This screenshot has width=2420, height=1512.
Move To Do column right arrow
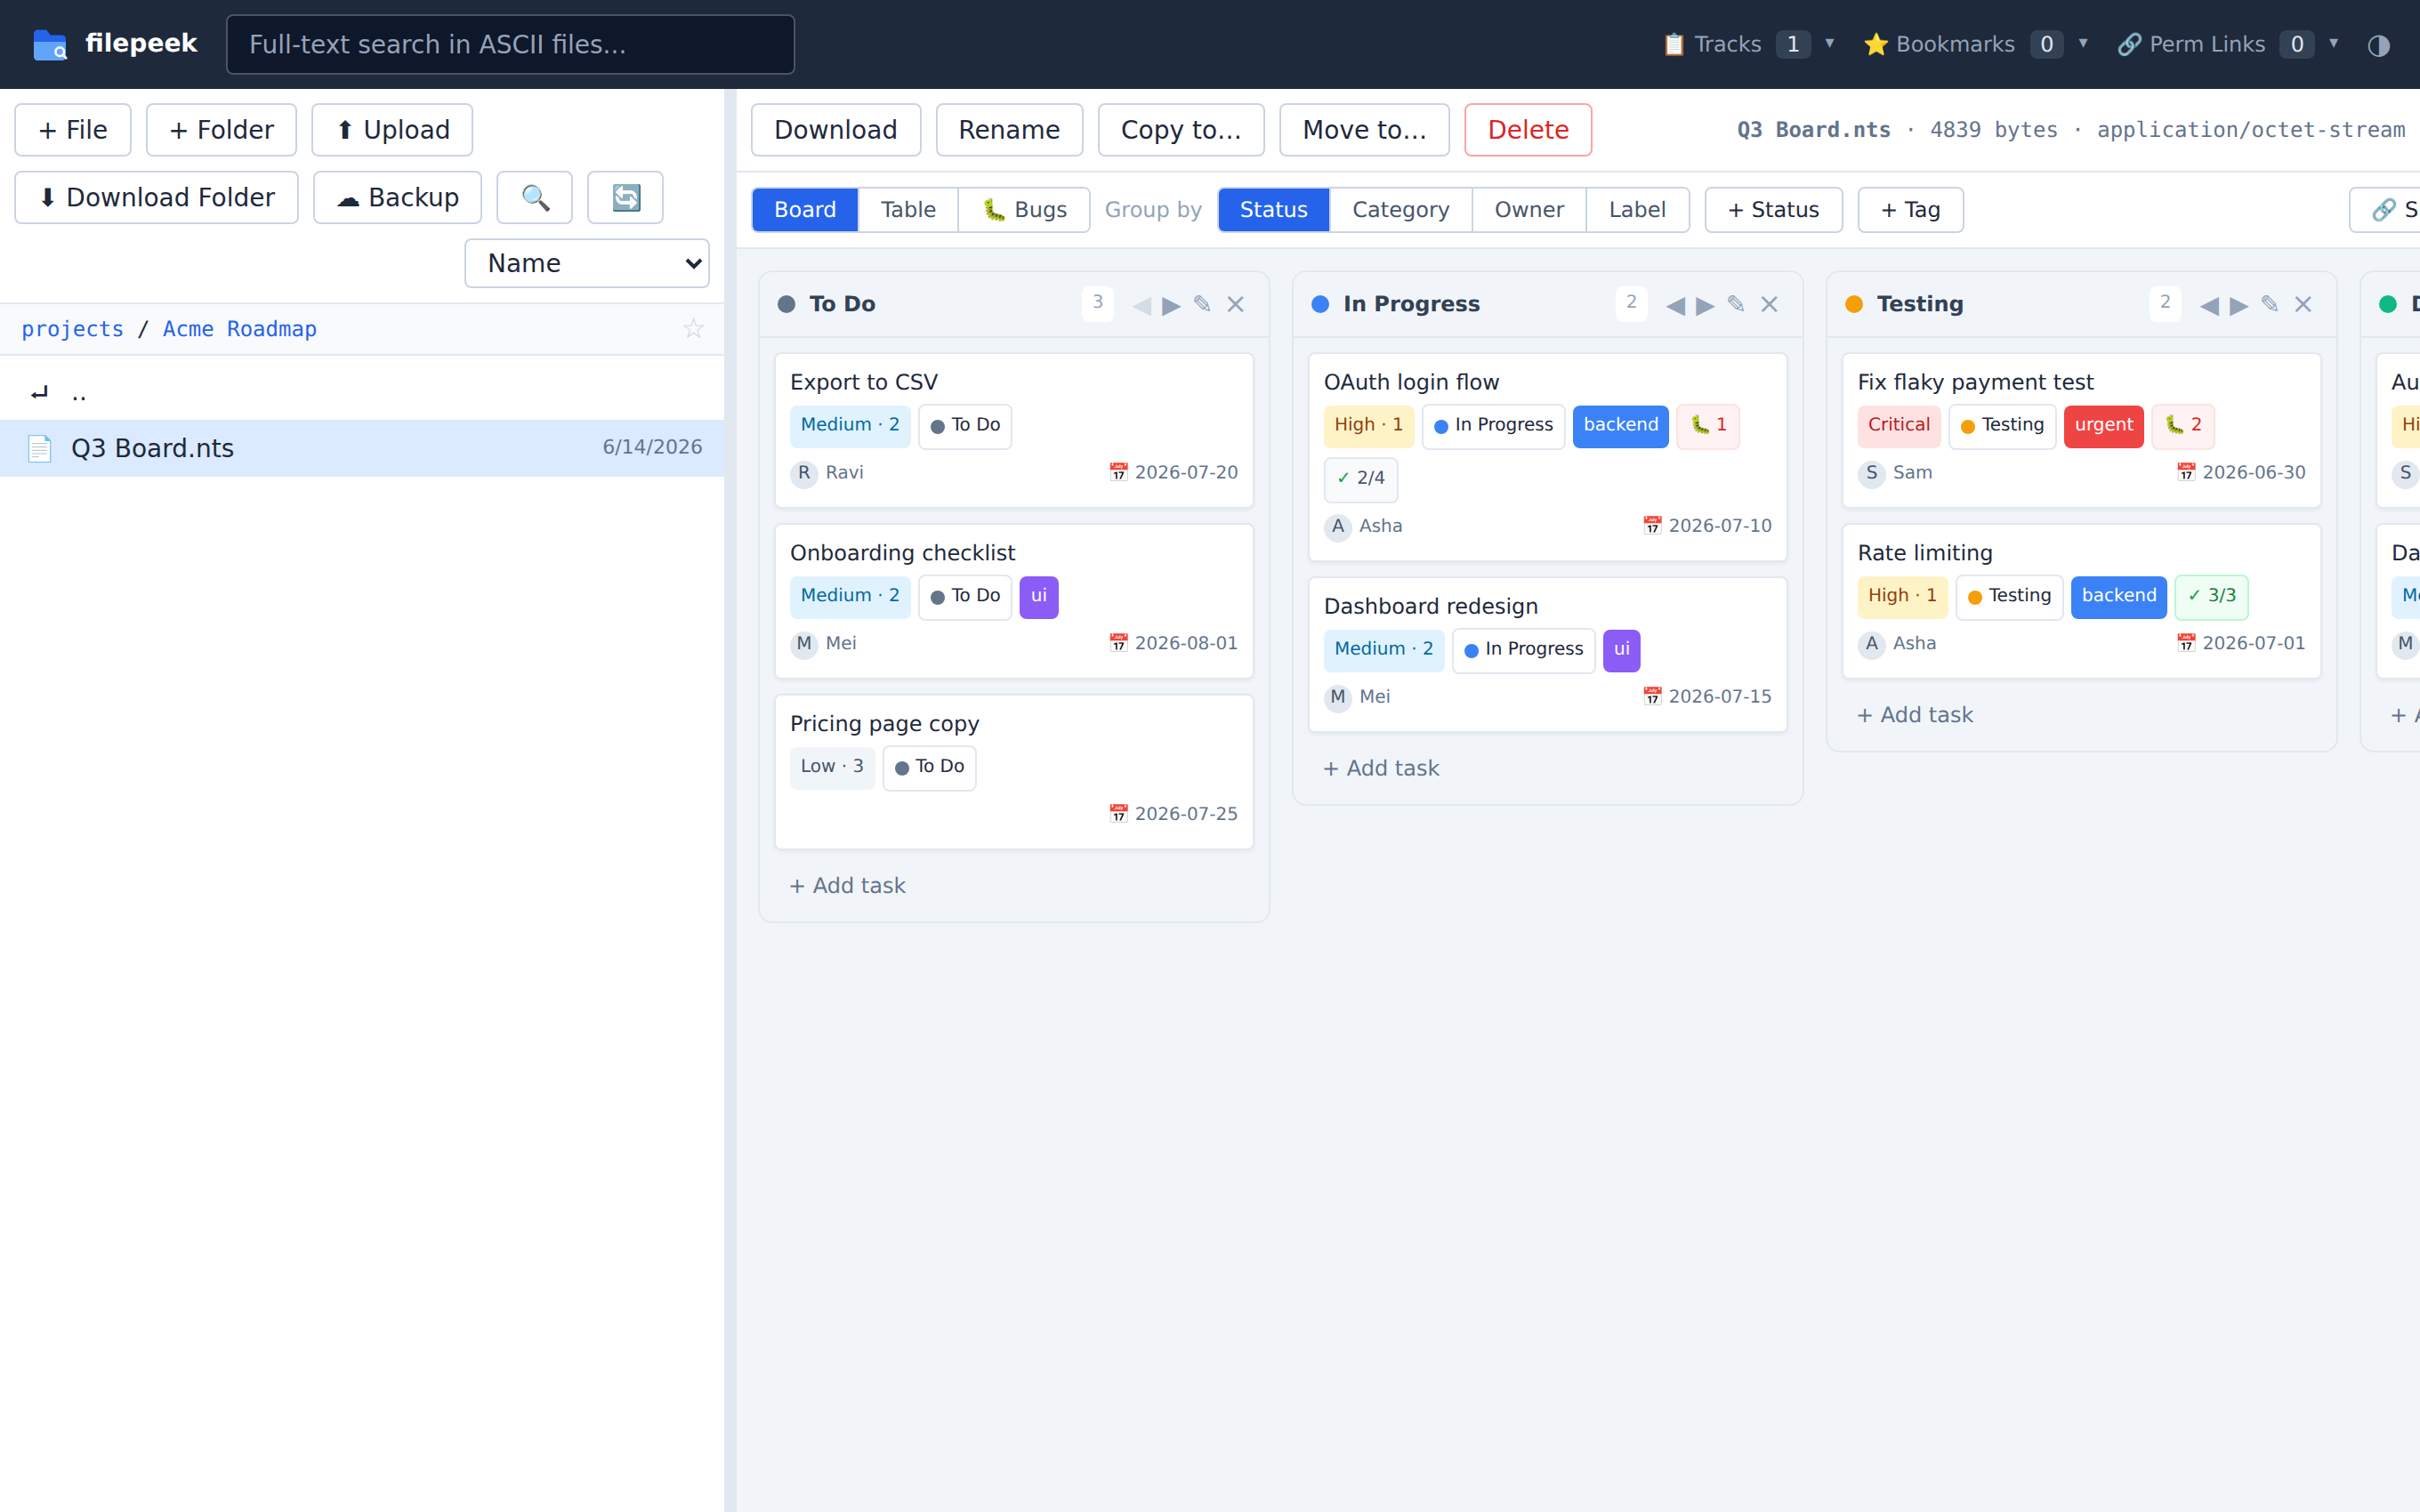point(1171,305)
